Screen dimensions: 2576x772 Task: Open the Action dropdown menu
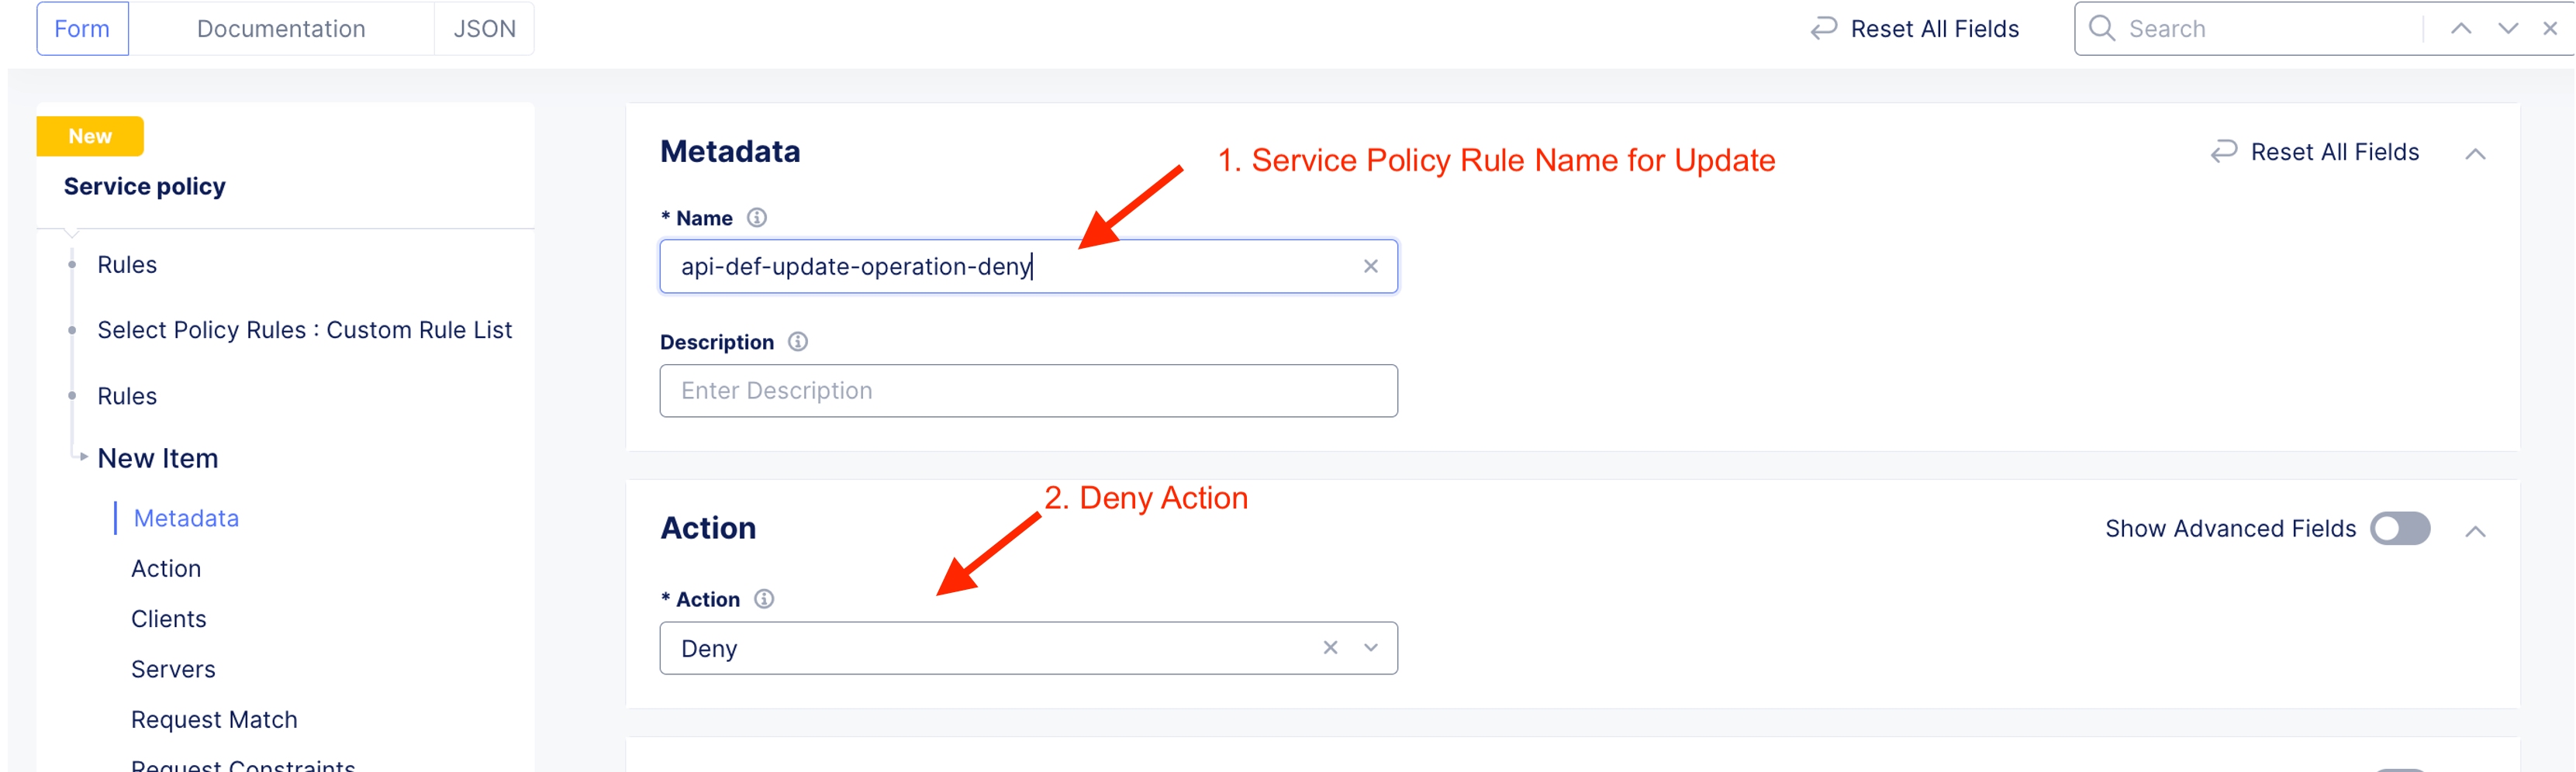pyautogui.click(x=1371, y=648)
